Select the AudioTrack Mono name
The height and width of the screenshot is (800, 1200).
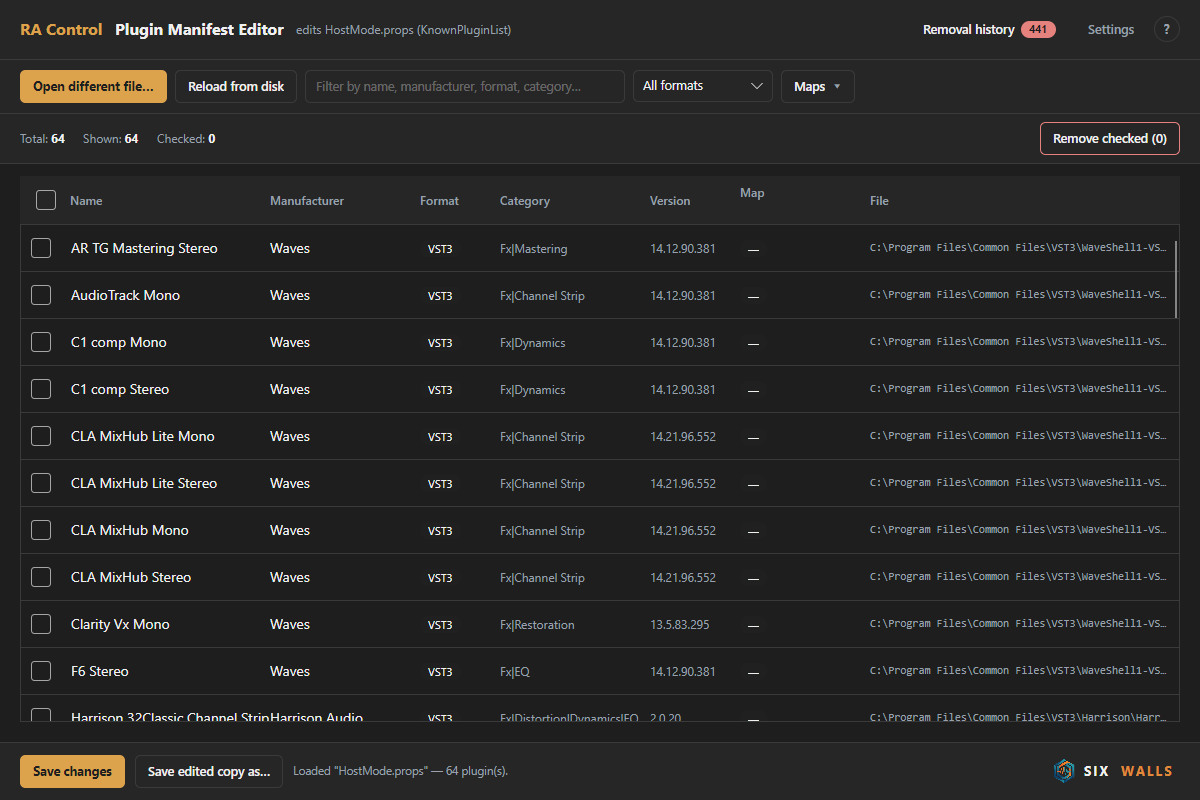(x=126, y=295)
